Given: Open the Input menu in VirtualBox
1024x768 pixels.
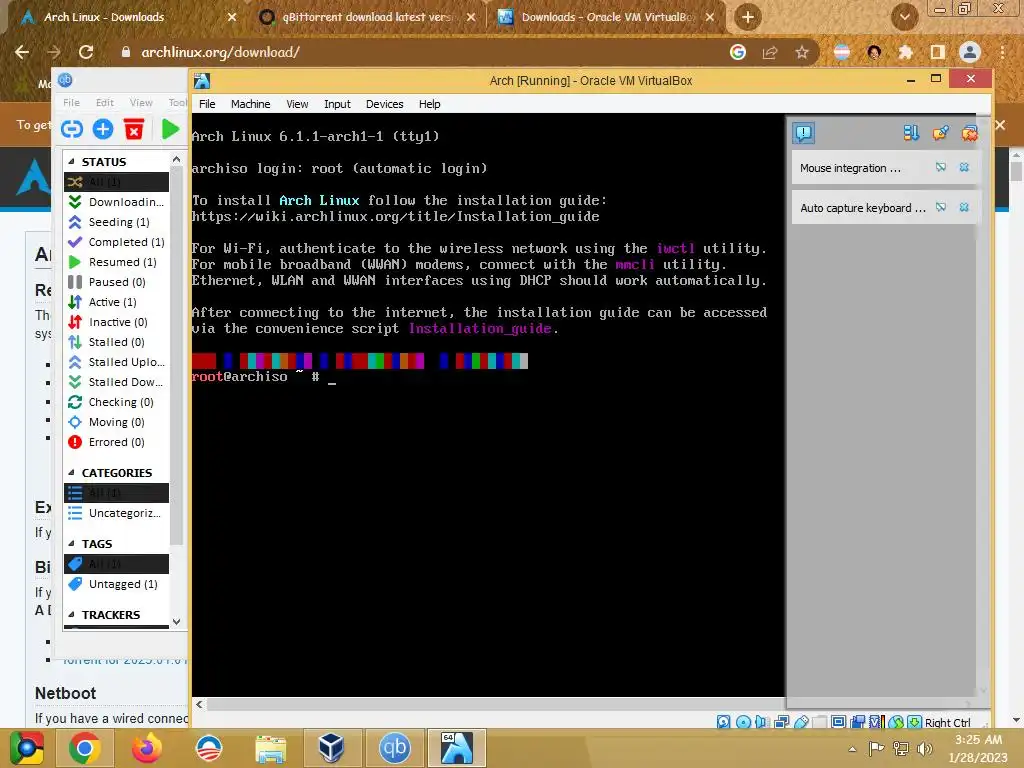Looking at the screenshot, I should pyautogui.click(x=337, y=104).
